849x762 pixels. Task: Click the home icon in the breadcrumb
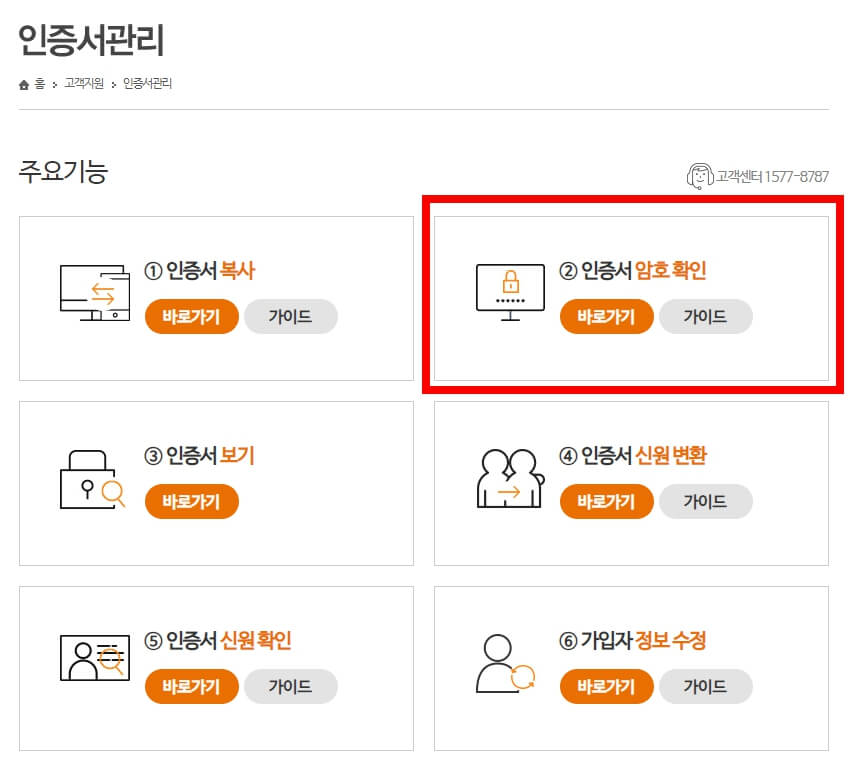(23, 83)
